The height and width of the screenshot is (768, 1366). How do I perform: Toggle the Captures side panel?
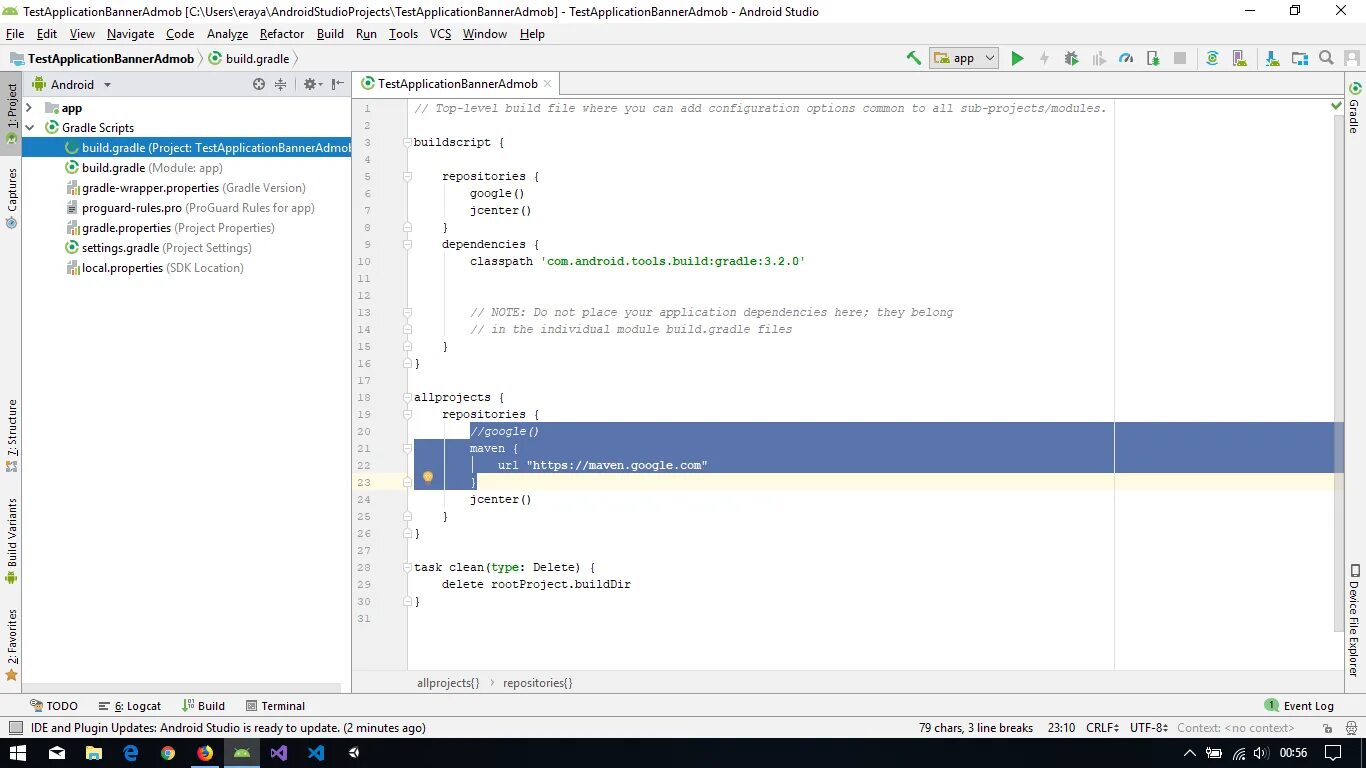coord(11,198)
